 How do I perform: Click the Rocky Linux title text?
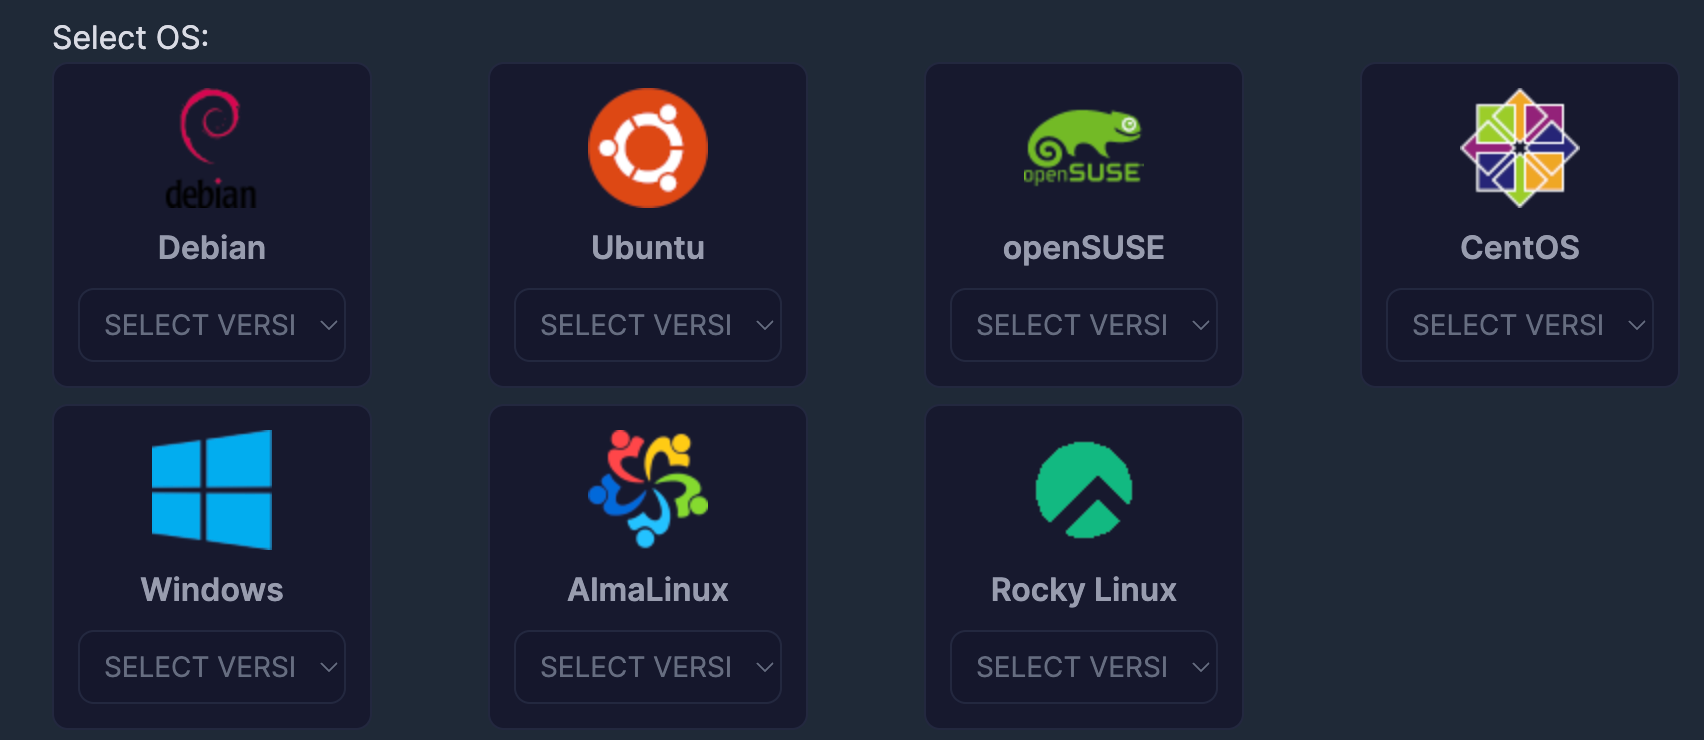tap(1084, 590)
